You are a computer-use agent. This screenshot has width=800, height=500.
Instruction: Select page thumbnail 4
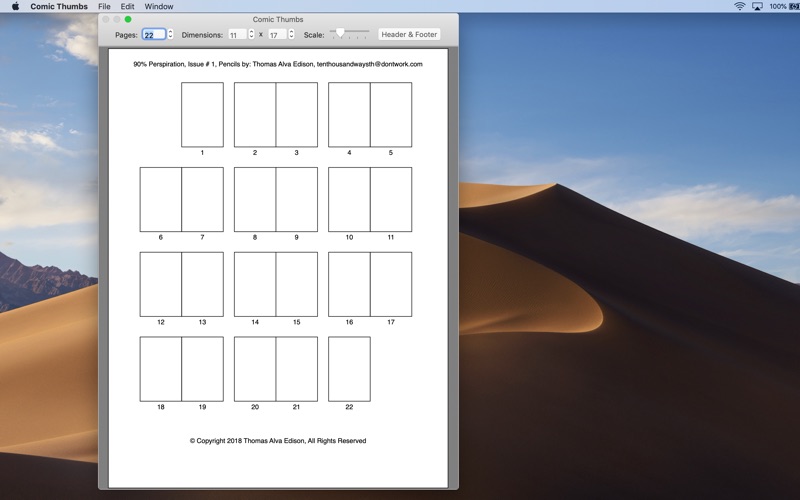(349, 115)
